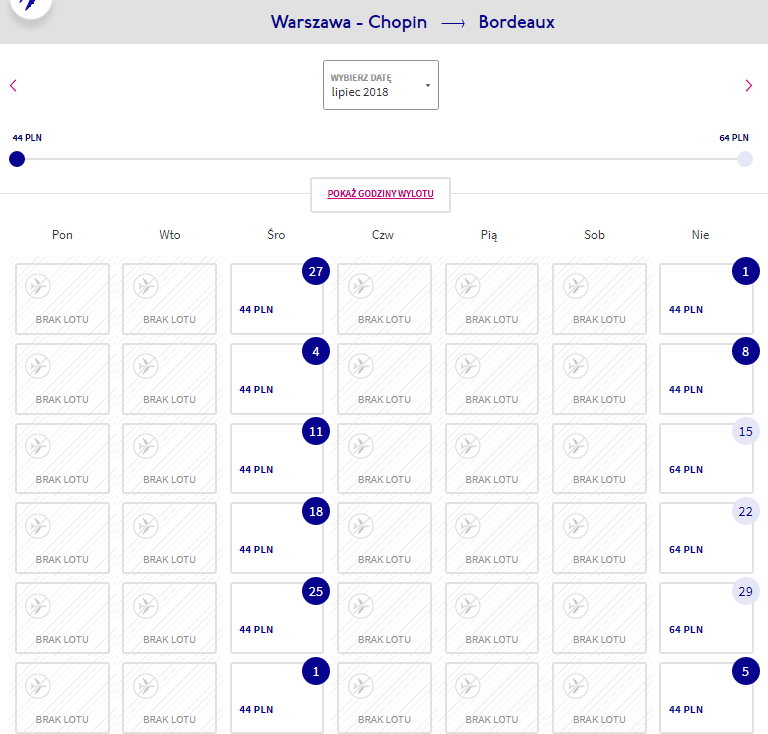This screenshot has width=768, height=734.
Task: Select Sunday 29 flight for 64 PLN
Action: point(706,618)
